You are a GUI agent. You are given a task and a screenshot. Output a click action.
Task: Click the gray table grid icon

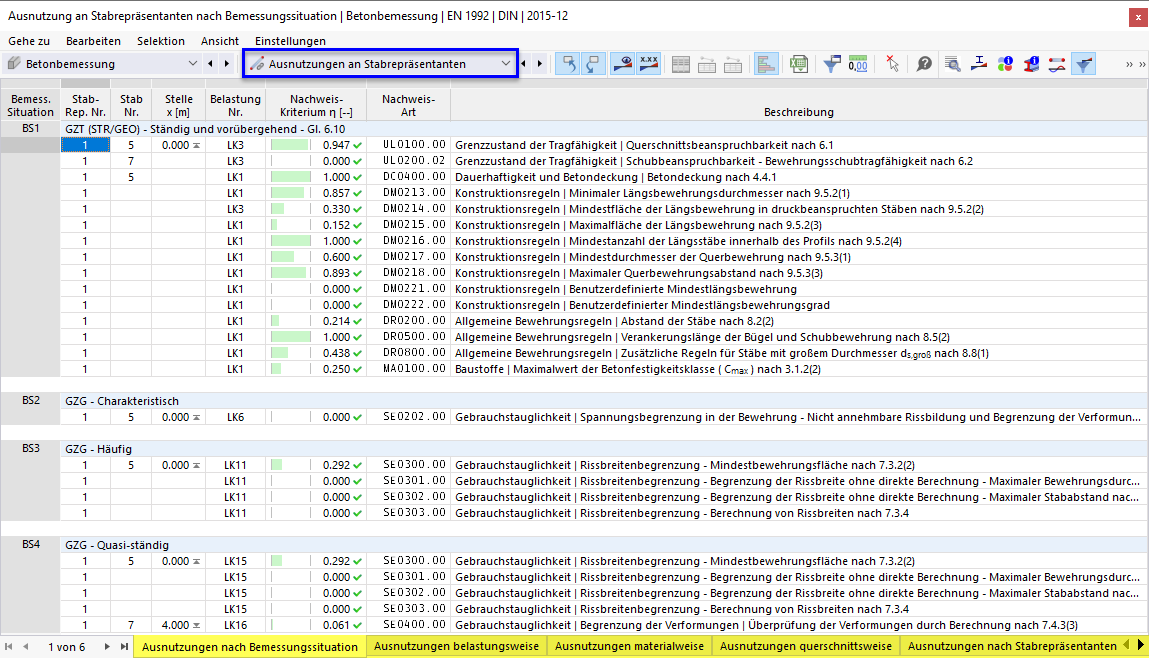pos(681,64)
